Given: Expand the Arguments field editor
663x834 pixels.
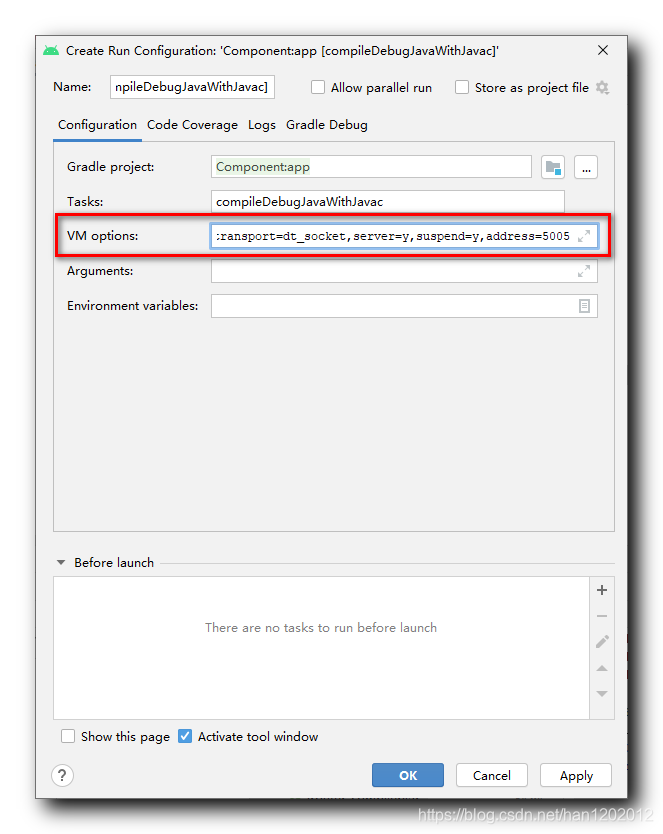Looking at the screenshot, I should click(x=584, y=271).
